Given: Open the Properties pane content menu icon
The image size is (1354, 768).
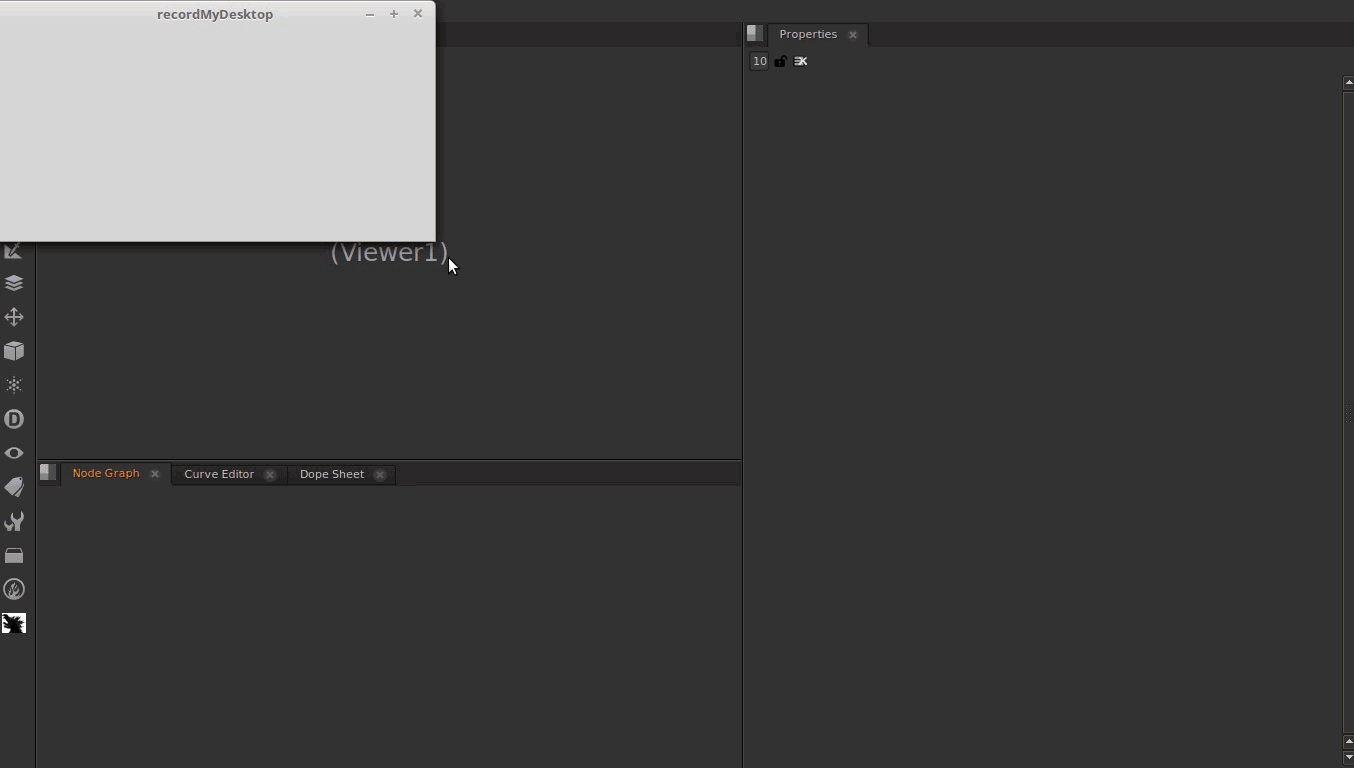Looking at the screenshot, I should tap(755, 33).
